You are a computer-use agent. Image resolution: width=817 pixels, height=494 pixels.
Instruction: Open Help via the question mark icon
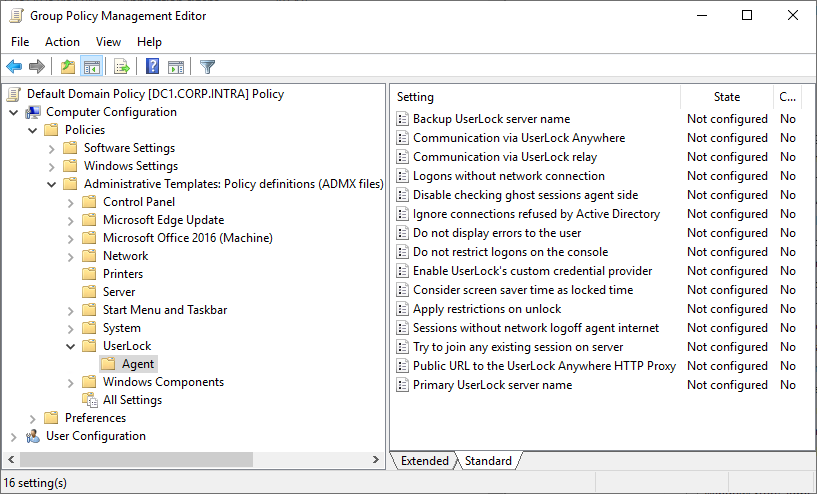152,67
